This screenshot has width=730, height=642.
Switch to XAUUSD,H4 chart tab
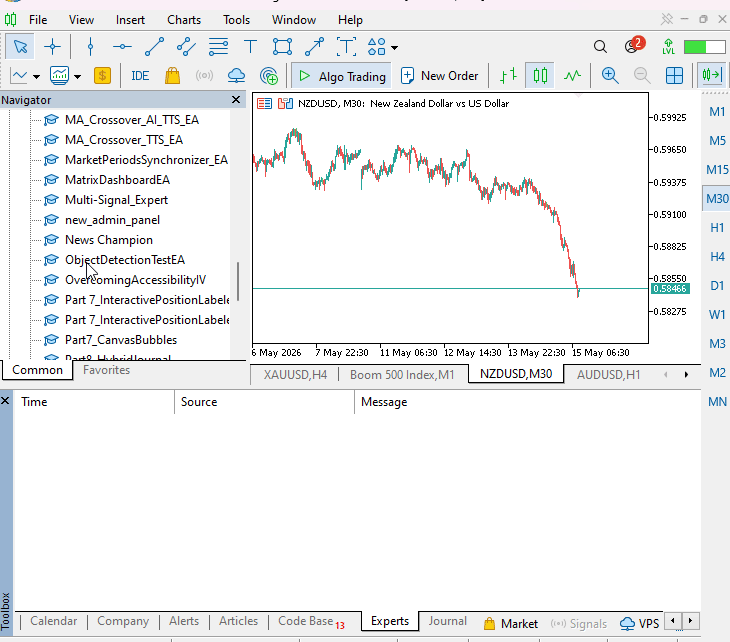pos(295,375)
